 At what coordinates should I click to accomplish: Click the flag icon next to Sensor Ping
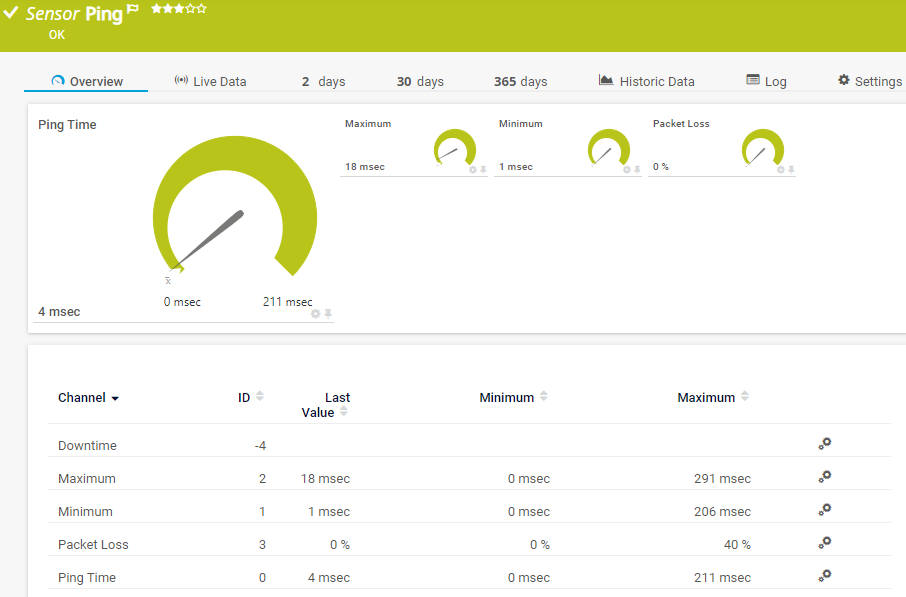pos(133,9)
